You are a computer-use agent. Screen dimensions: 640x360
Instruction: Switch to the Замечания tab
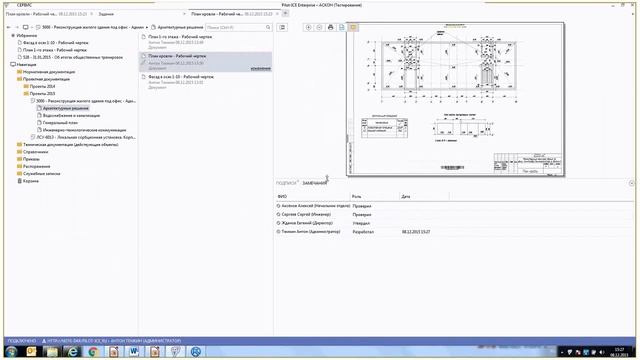click(x=314, y=183)
